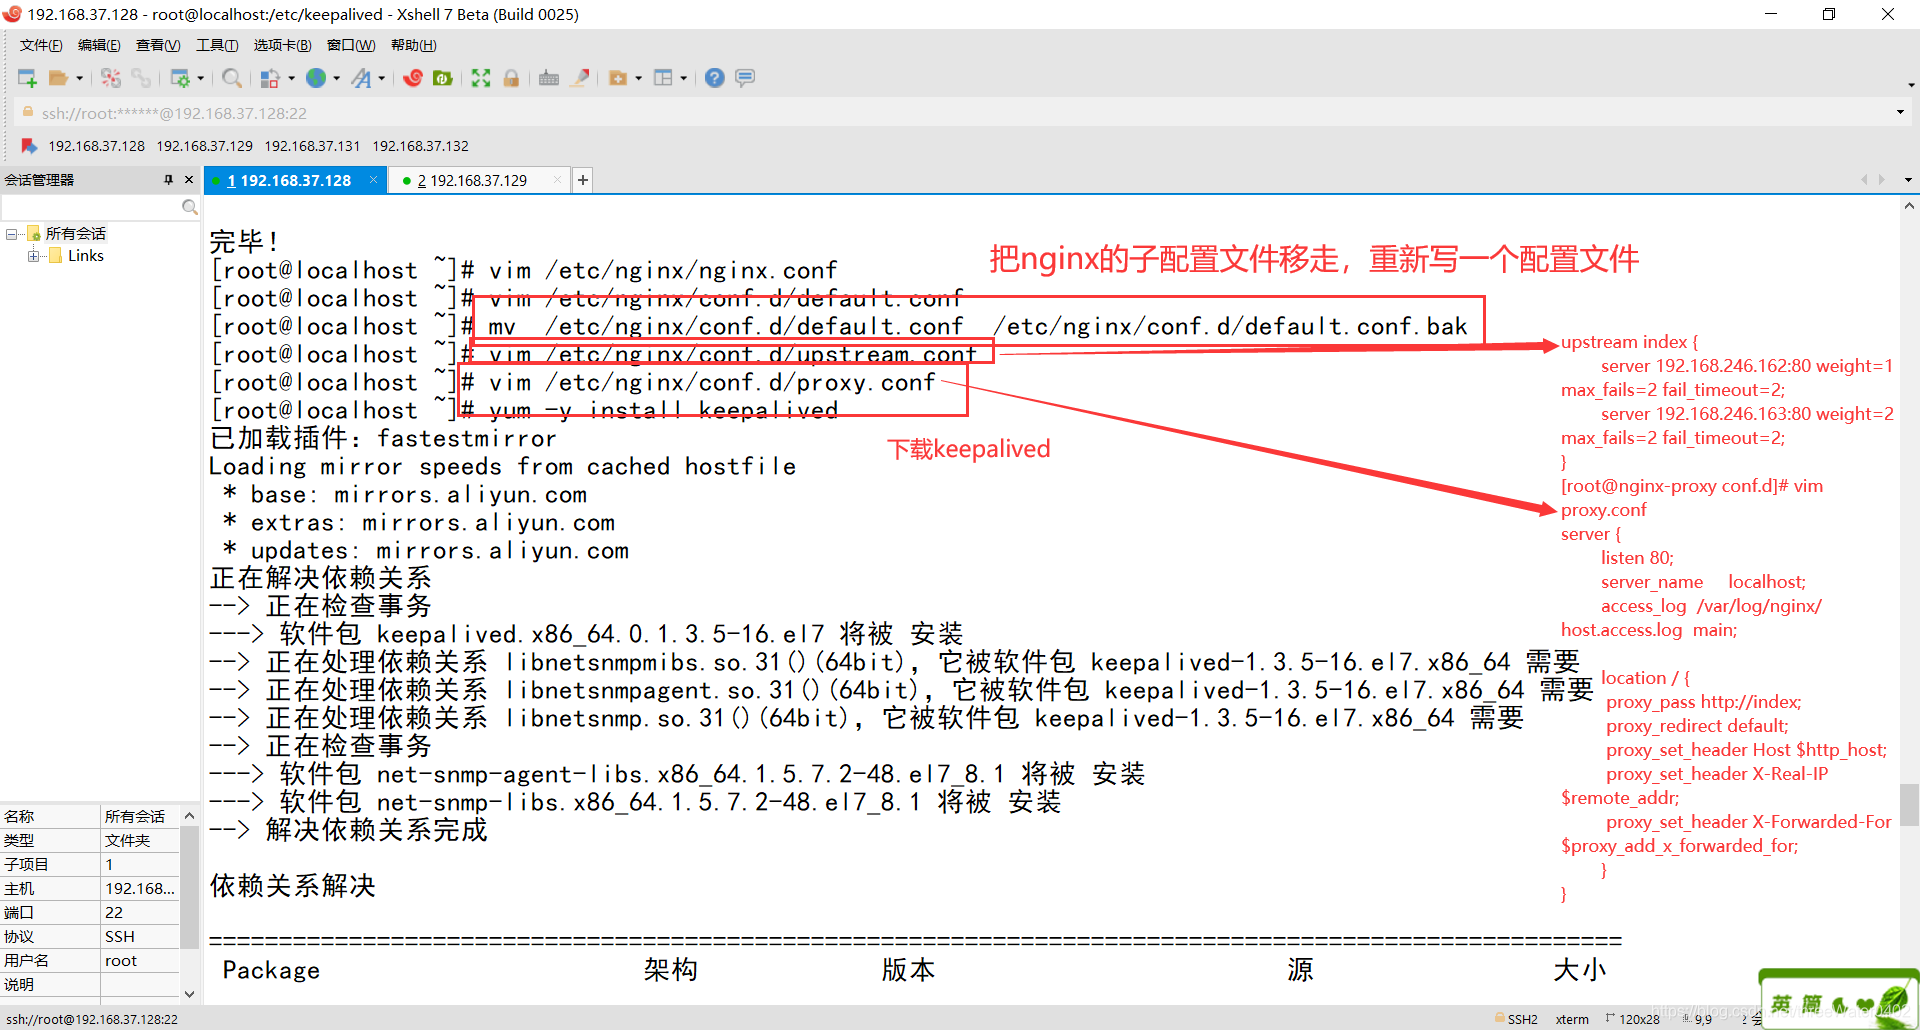Close the 192.168.37.129 tab
1920x1030 pixels.
click(557, 180)
